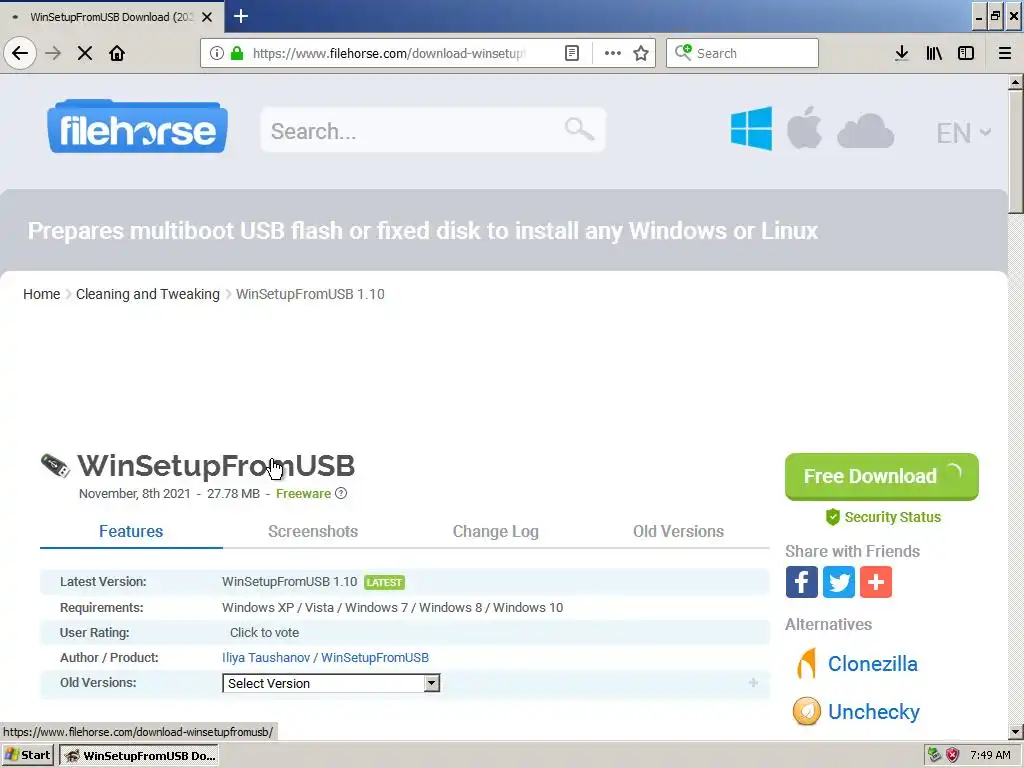Open the Firefox hamburger menu
The width and height of the screenshot is (1024, 768).
(x=1005, y=53)
